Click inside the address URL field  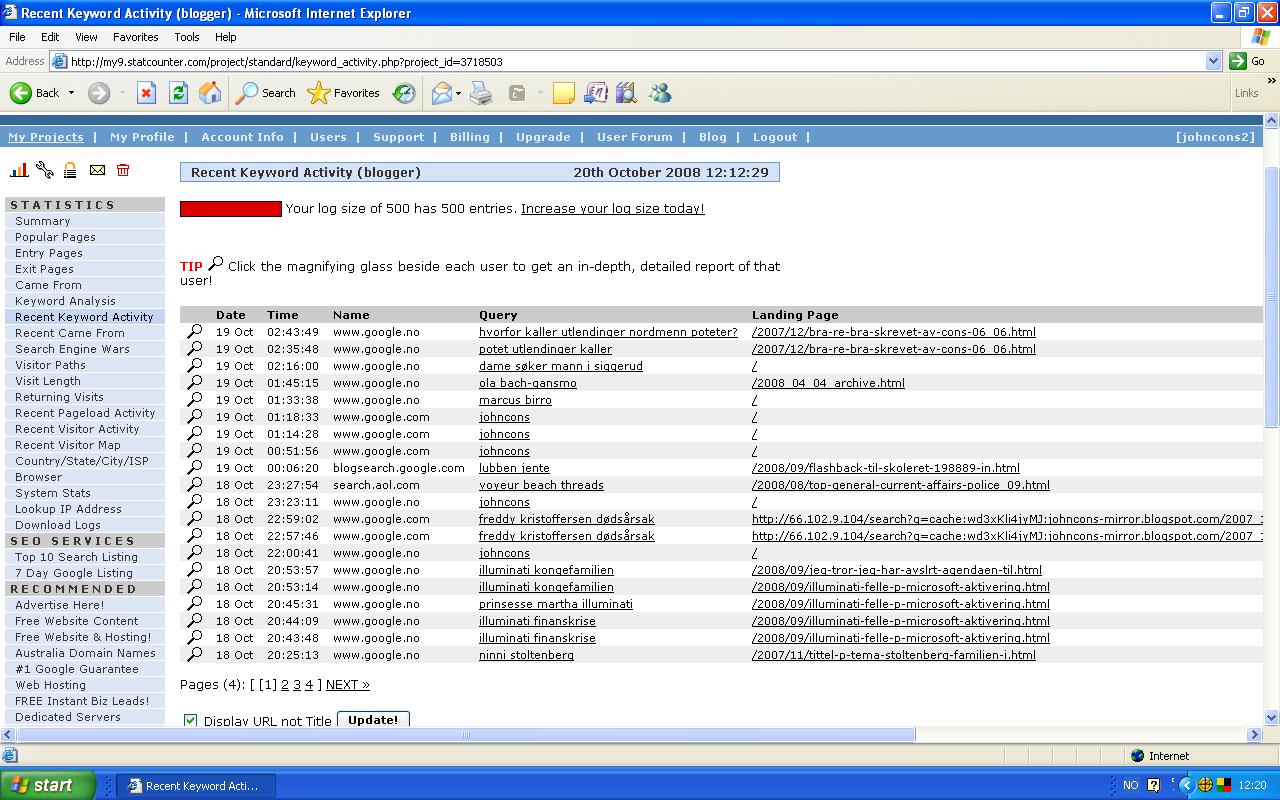[x=627, y=61]
